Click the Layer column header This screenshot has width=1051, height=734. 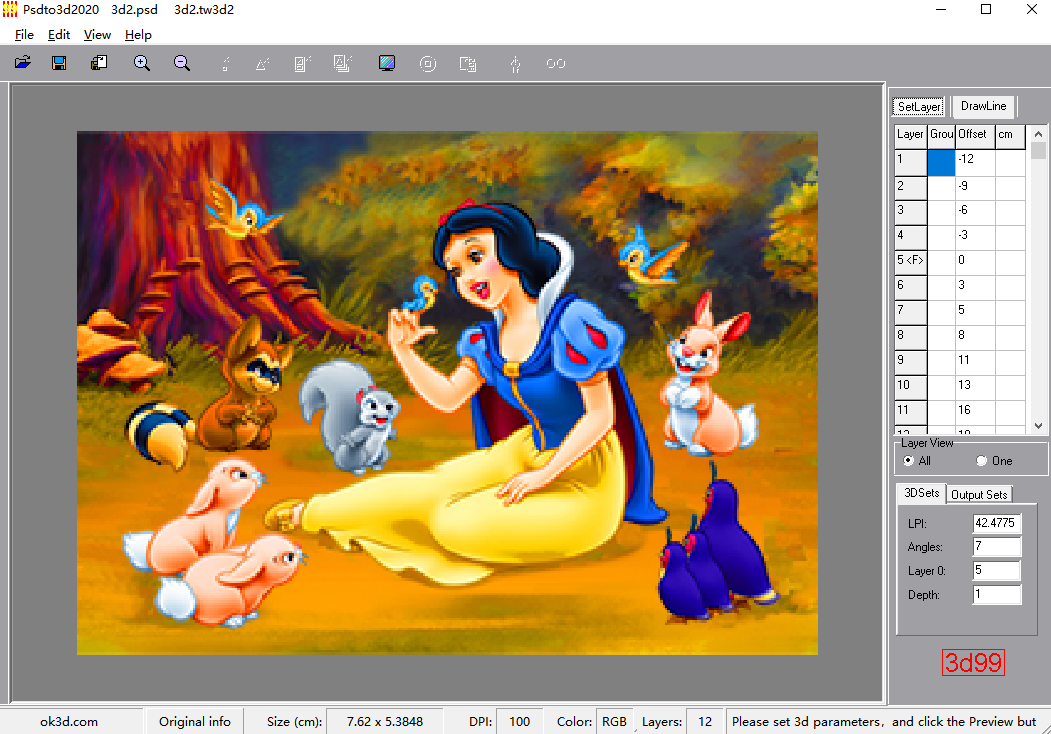pos(910,135)
